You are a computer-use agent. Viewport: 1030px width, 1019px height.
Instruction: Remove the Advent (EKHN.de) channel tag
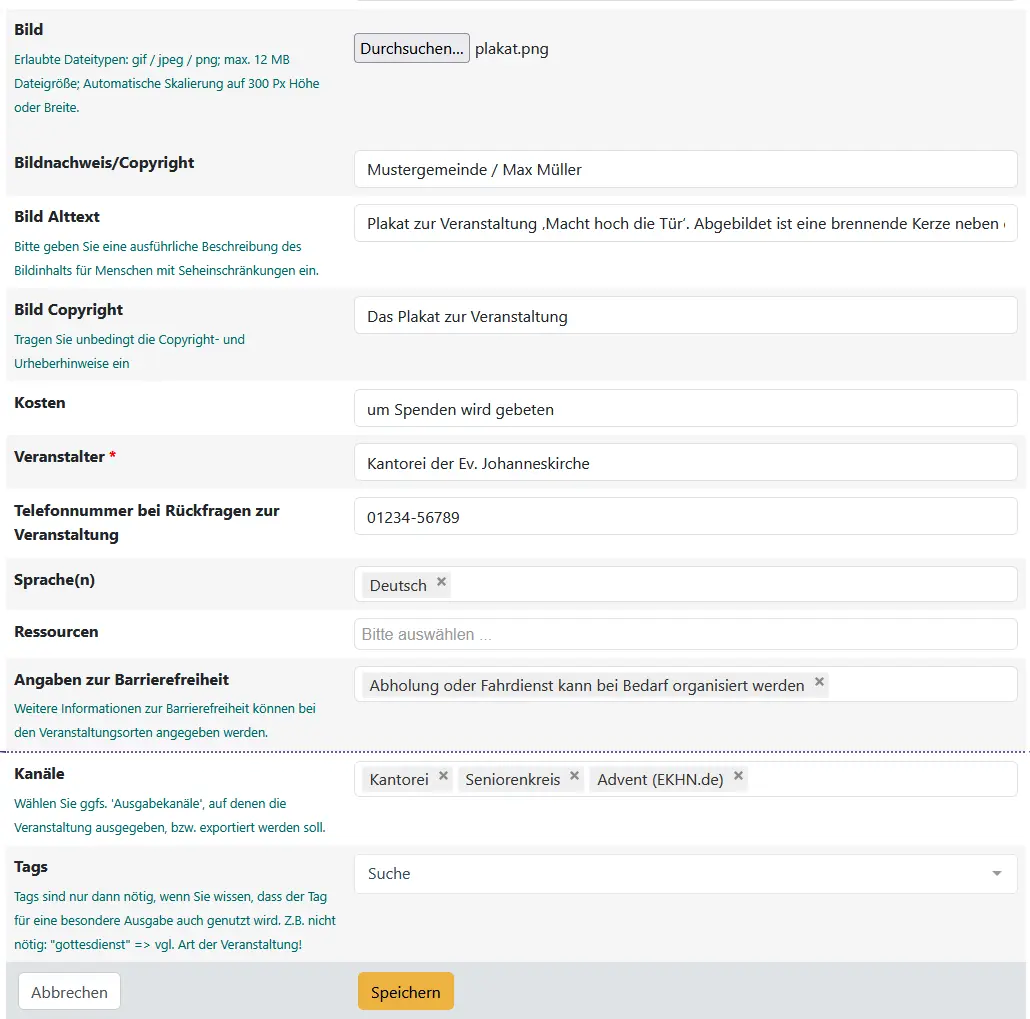click(x=738, y=776)
